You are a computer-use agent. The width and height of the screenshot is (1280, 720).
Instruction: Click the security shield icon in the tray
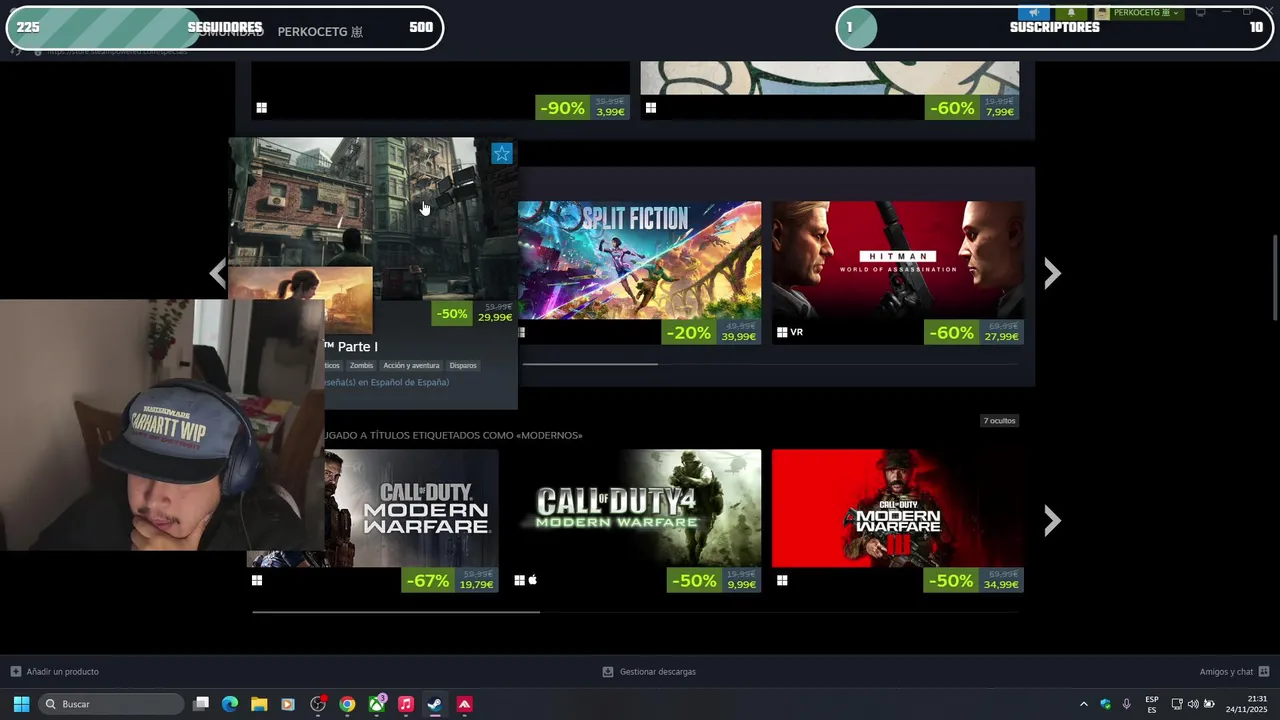tap(1106, 704)
